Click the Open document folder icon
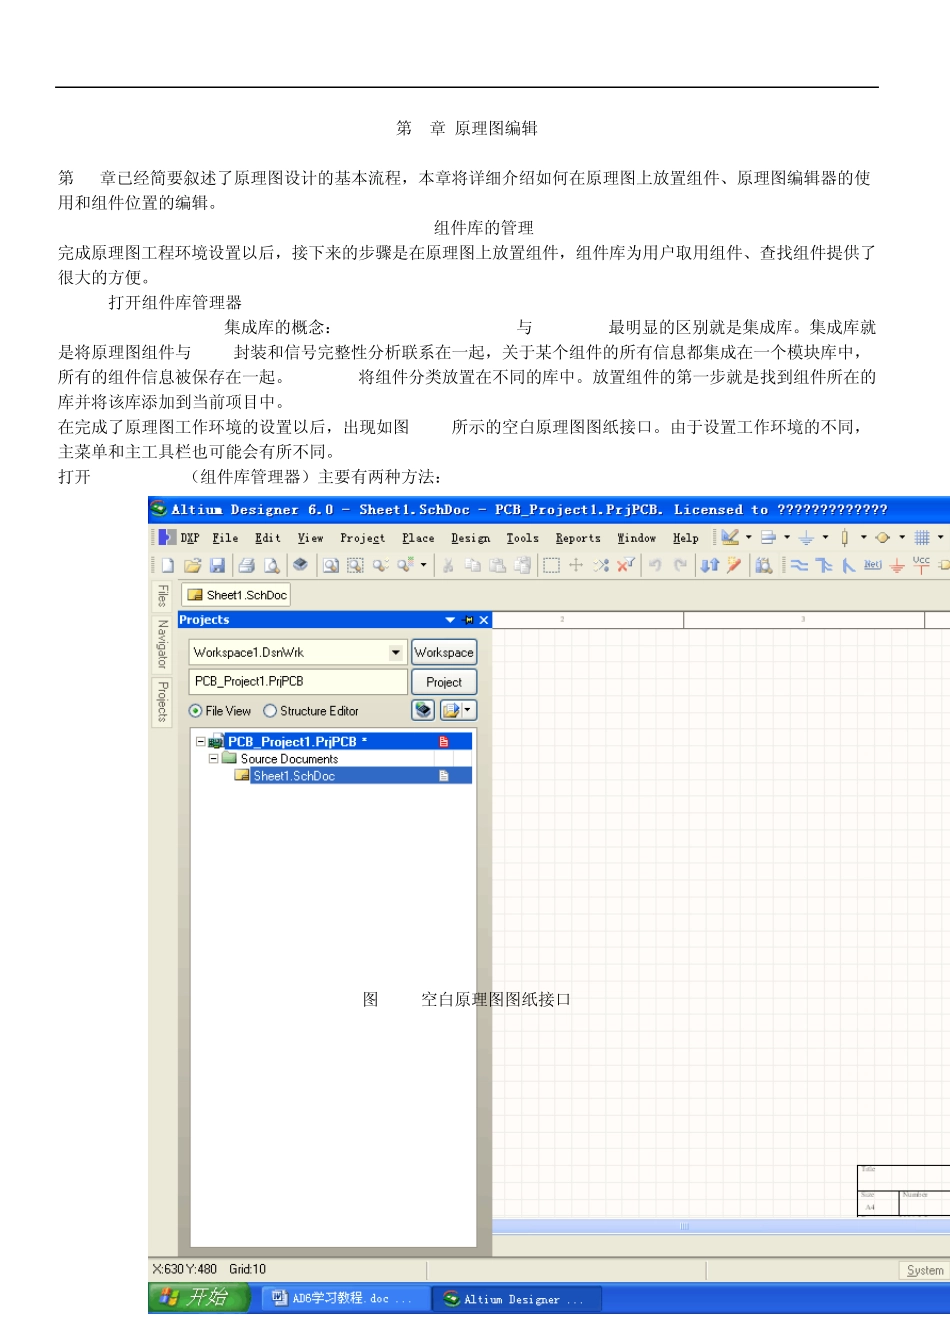 [192, 565]
